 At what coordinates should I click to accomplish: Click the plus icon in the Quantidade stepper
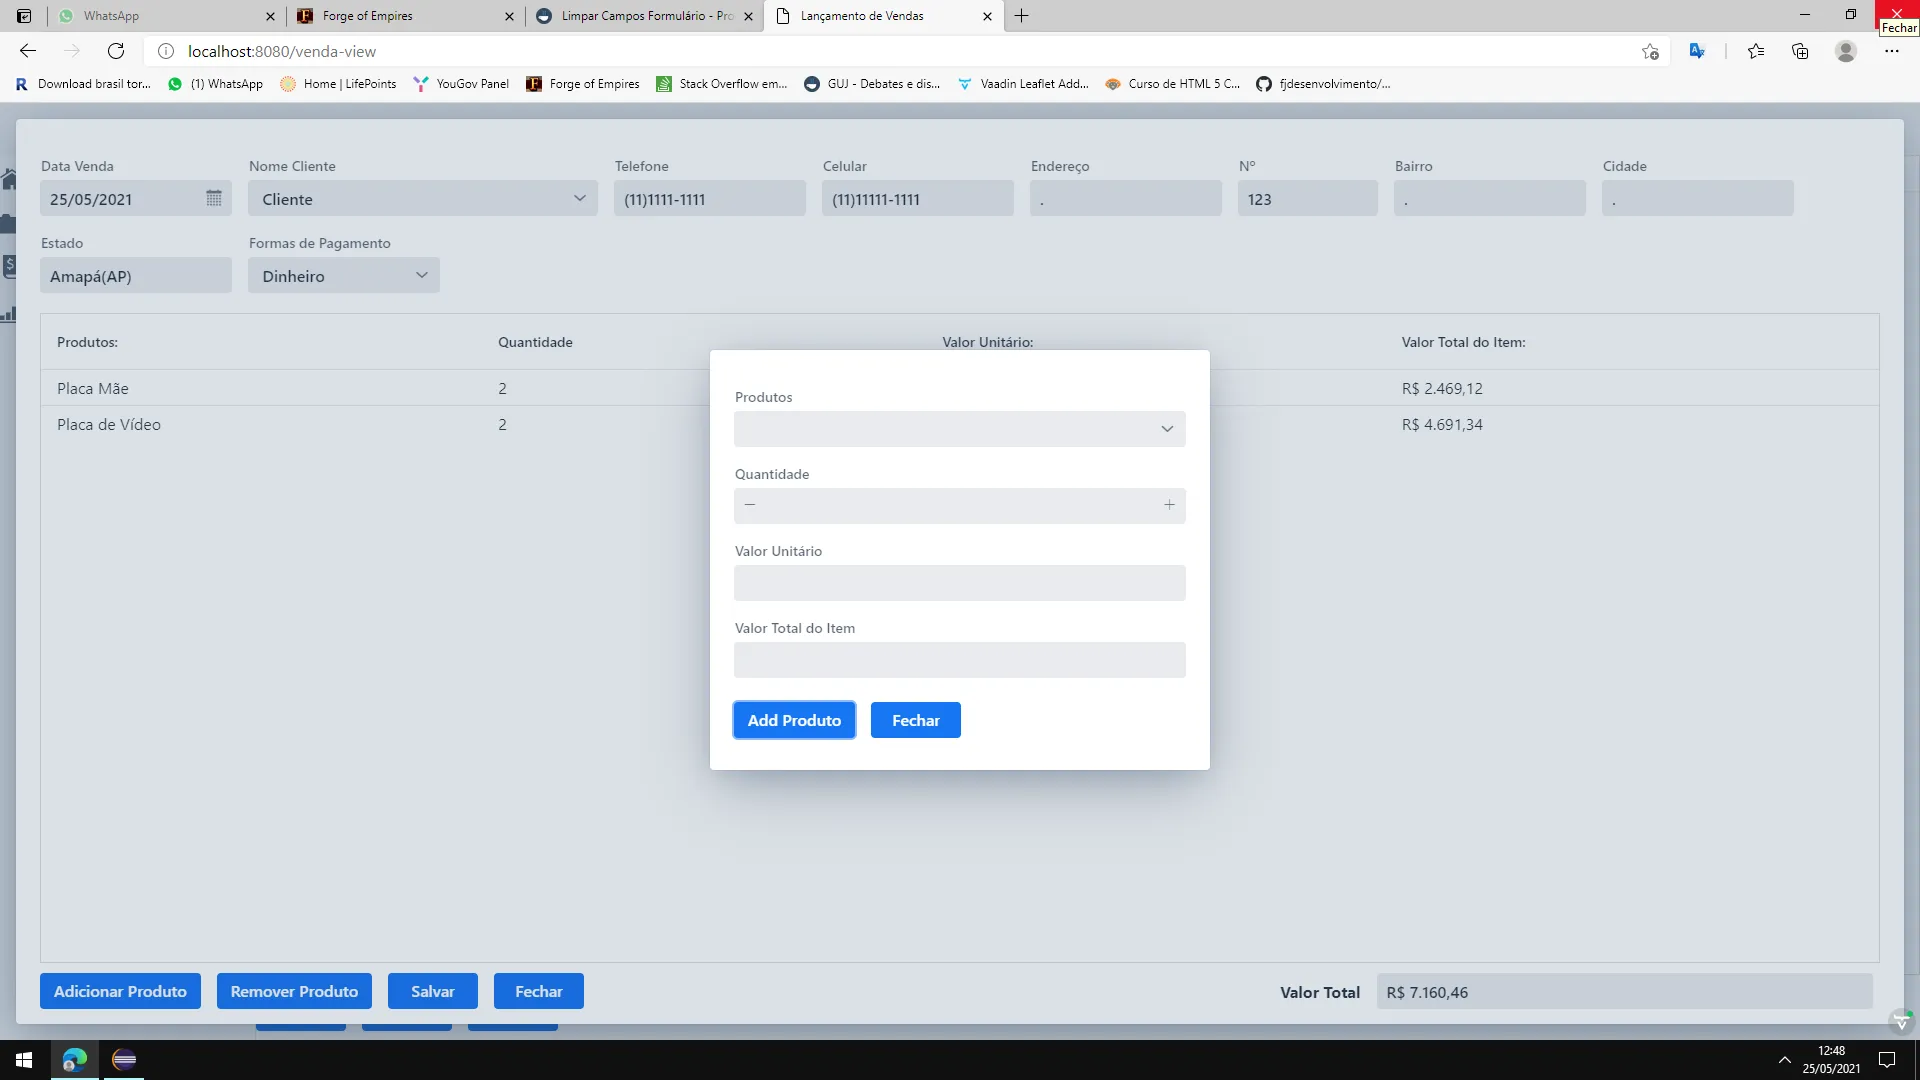pos(1169,505)
